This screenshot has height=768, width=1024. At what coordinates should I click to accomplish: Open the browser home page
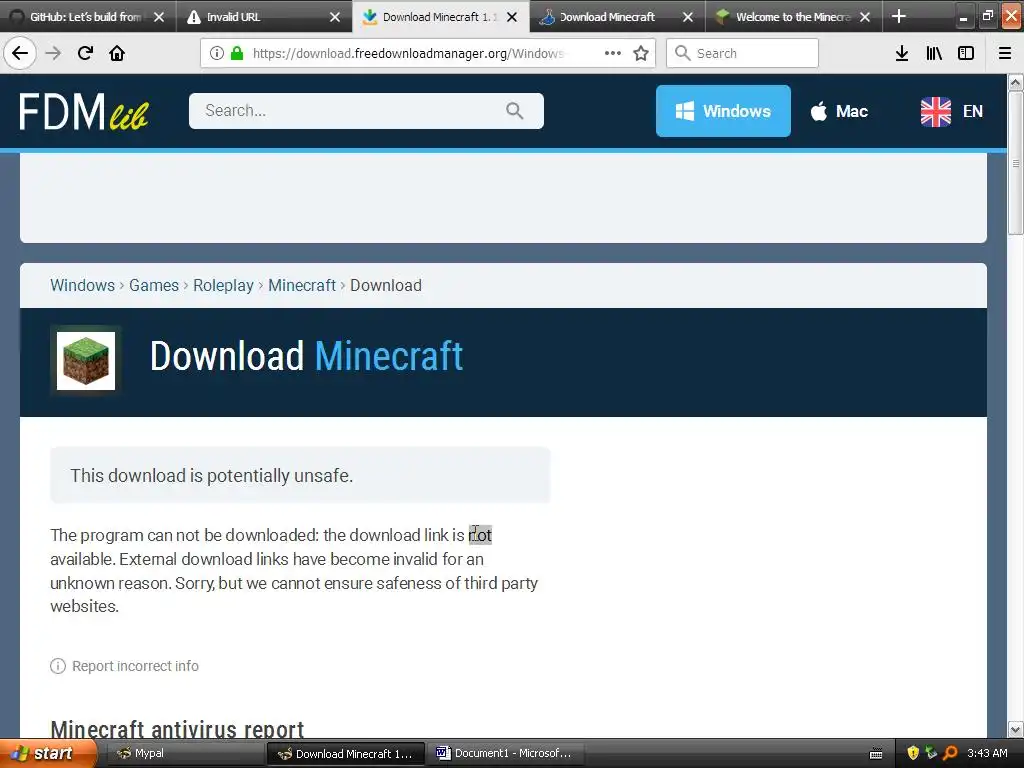[117, 53]
